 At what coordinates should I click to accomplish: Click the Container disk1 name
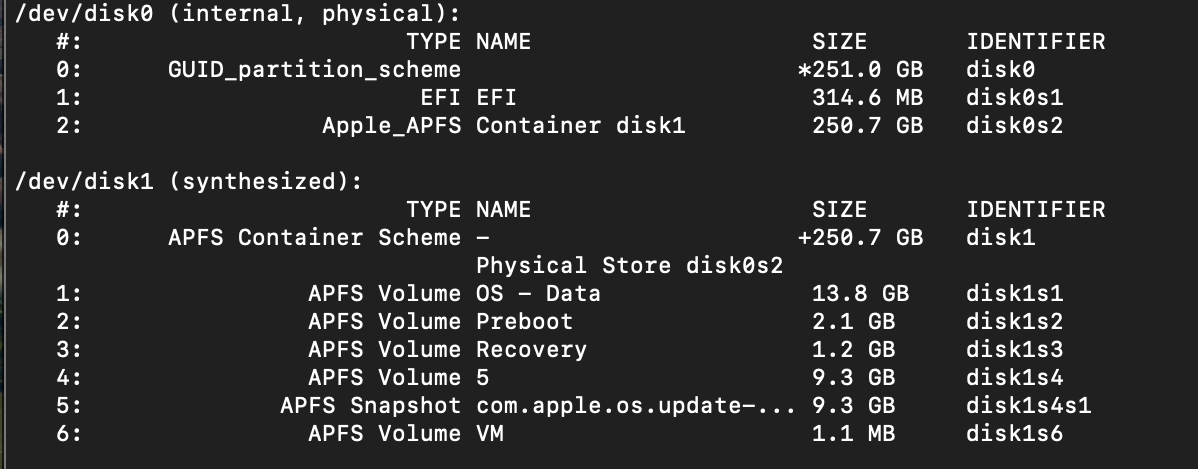(x=581, y=126)
